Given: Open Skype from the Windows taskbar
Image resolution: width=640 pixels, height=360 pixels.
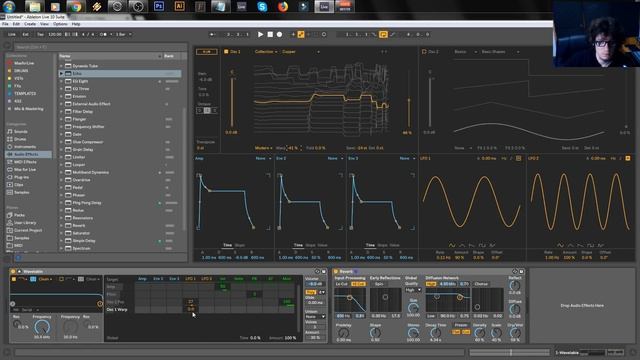Looking at the screenshot, I should [x=262, y=7].
